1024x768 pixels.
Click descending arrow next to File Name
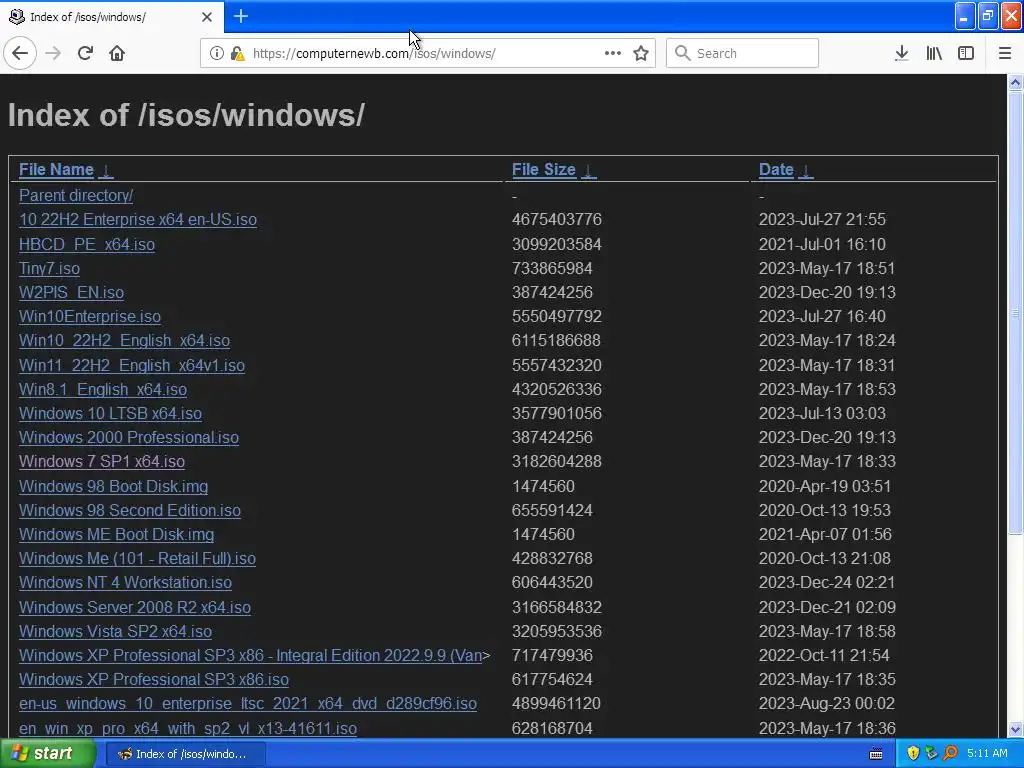(x=106, y=170)
